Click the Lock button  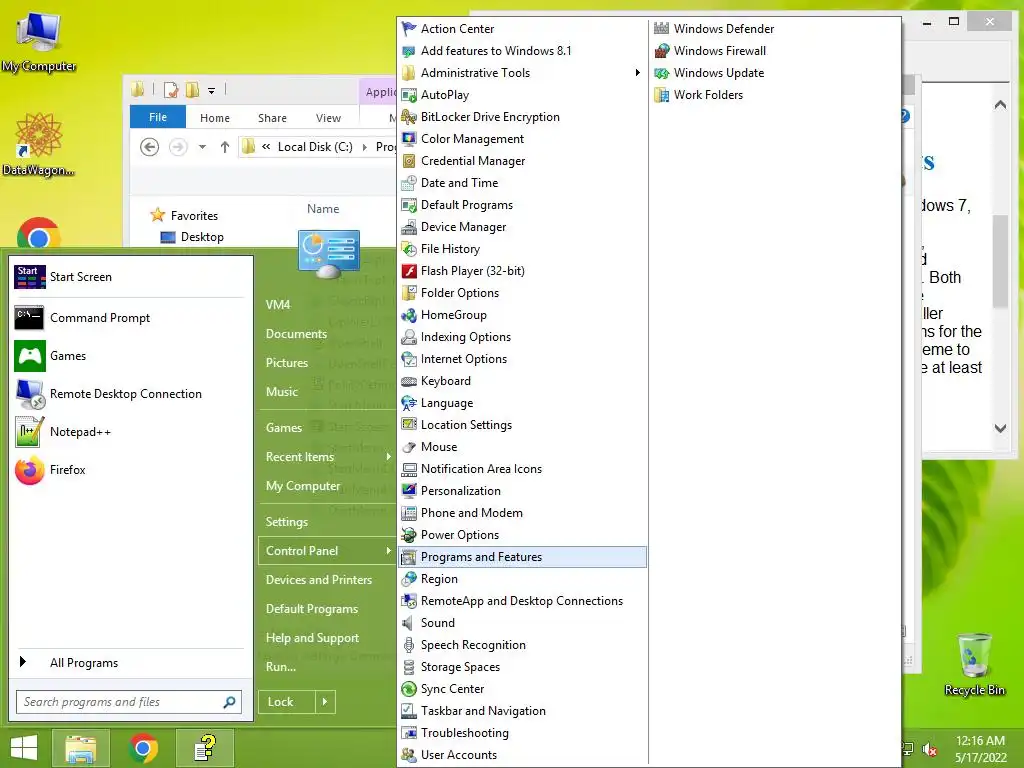(287, 702)
